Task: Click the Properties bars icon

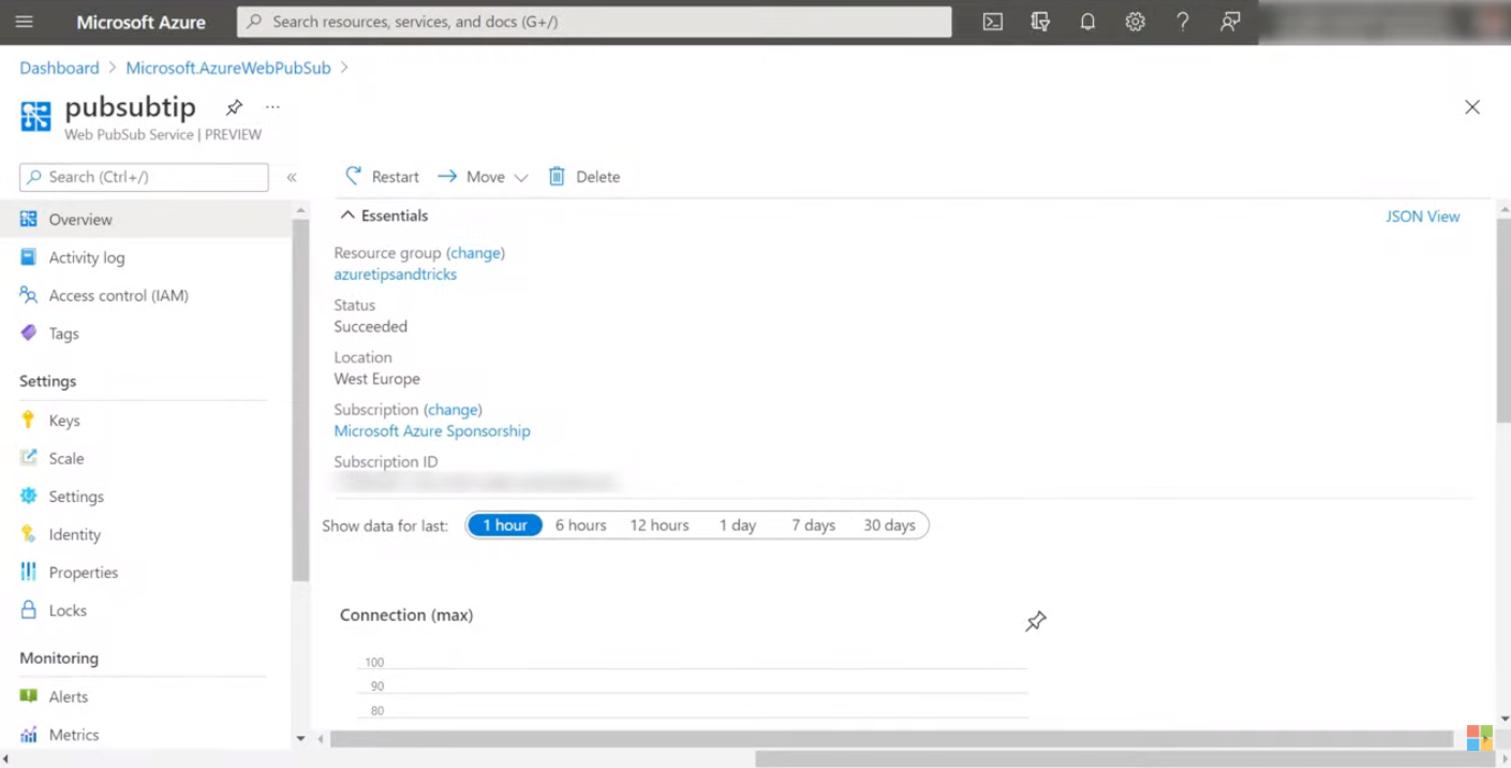Action: (28, 572)
